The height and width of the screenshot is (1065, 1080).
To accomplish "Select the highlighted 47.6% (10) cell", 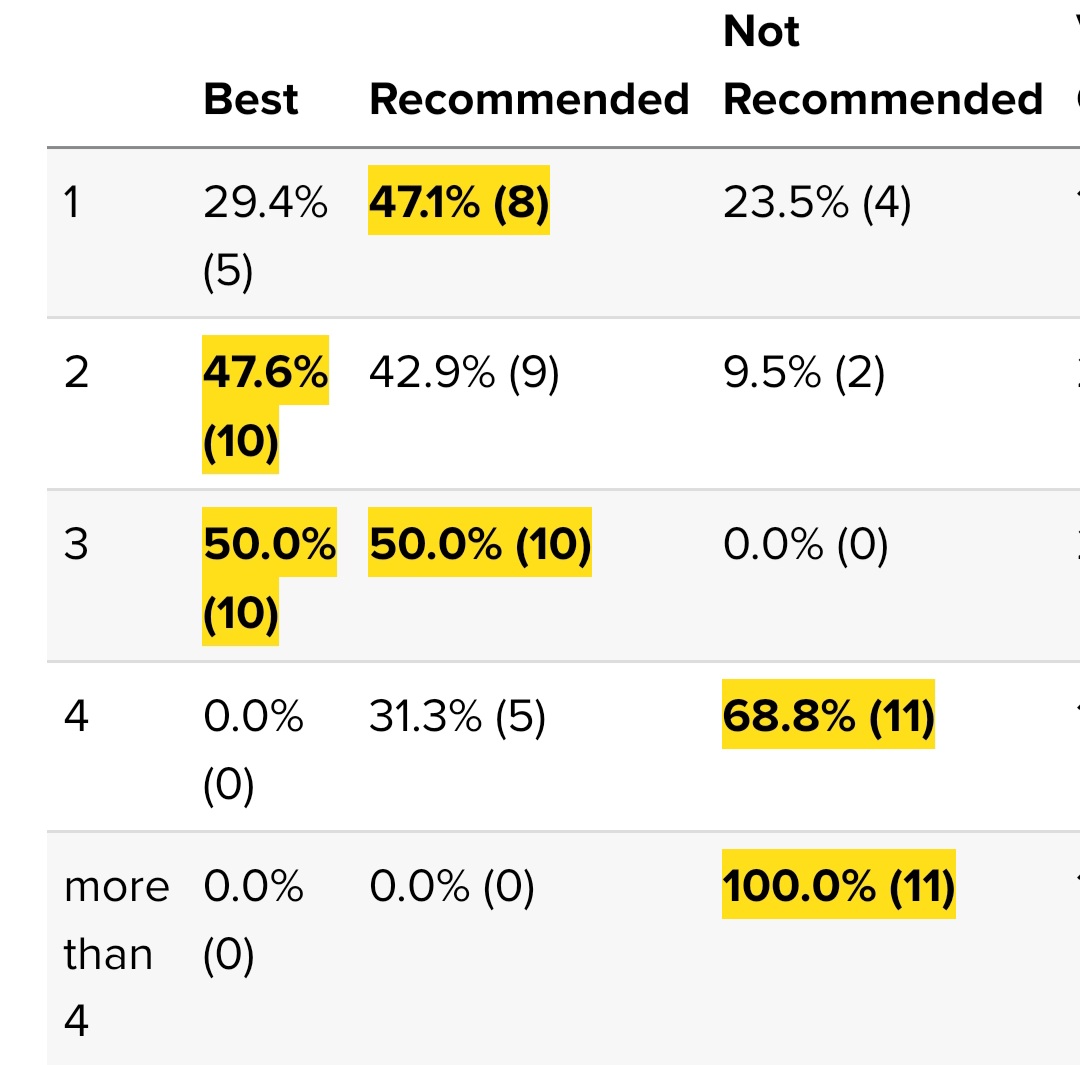I will pyautogui.click(x=265, y=405).
